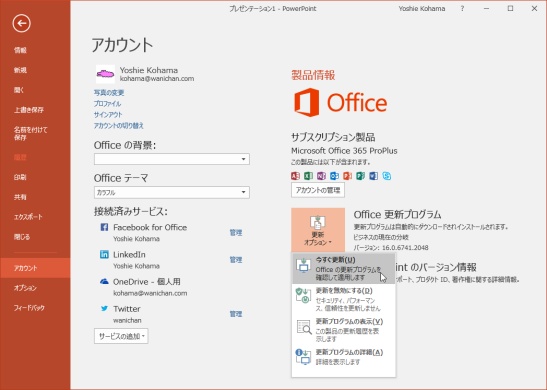The height and width of the screenshot is (390, 547).
Task: Click the Facebook for Office service name
Action: 150,227
